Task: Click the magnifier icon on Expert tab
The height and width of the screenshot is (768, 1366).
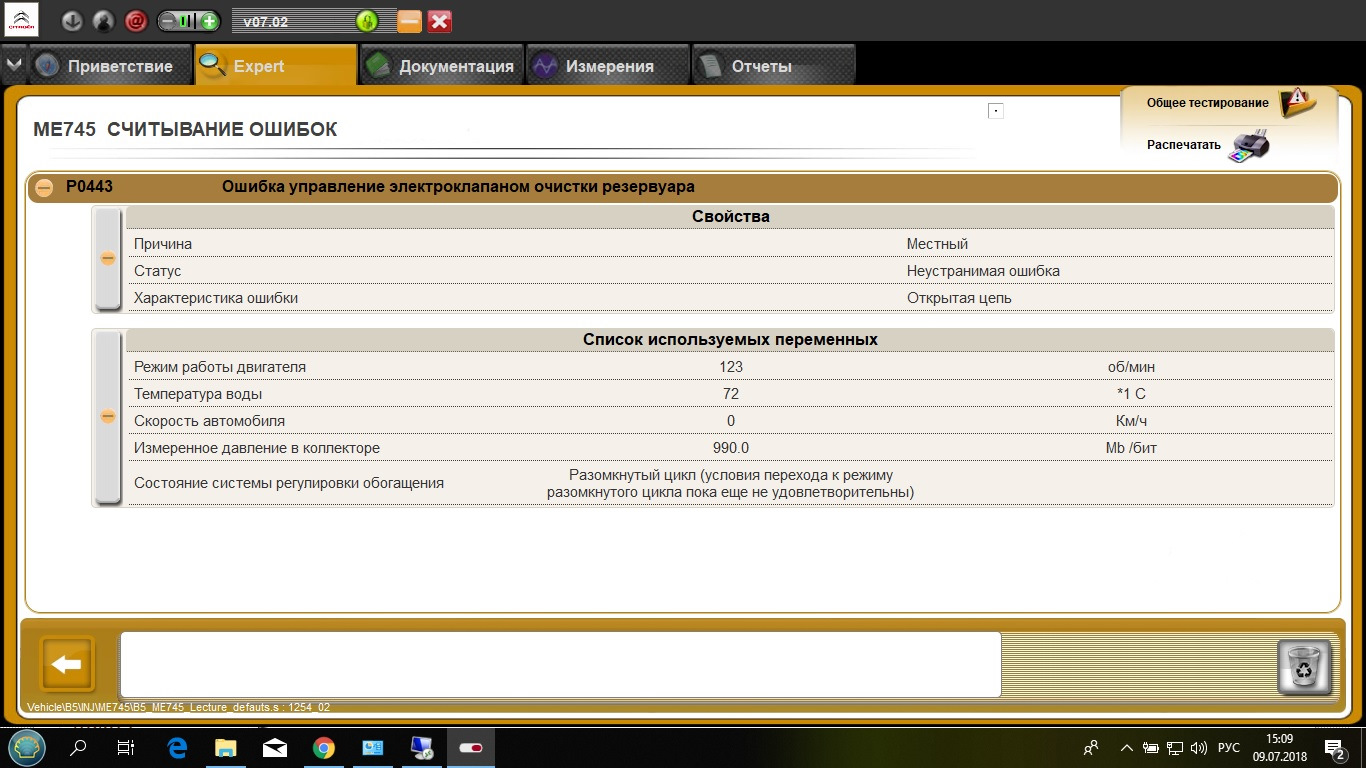Action: coord(213,66)
